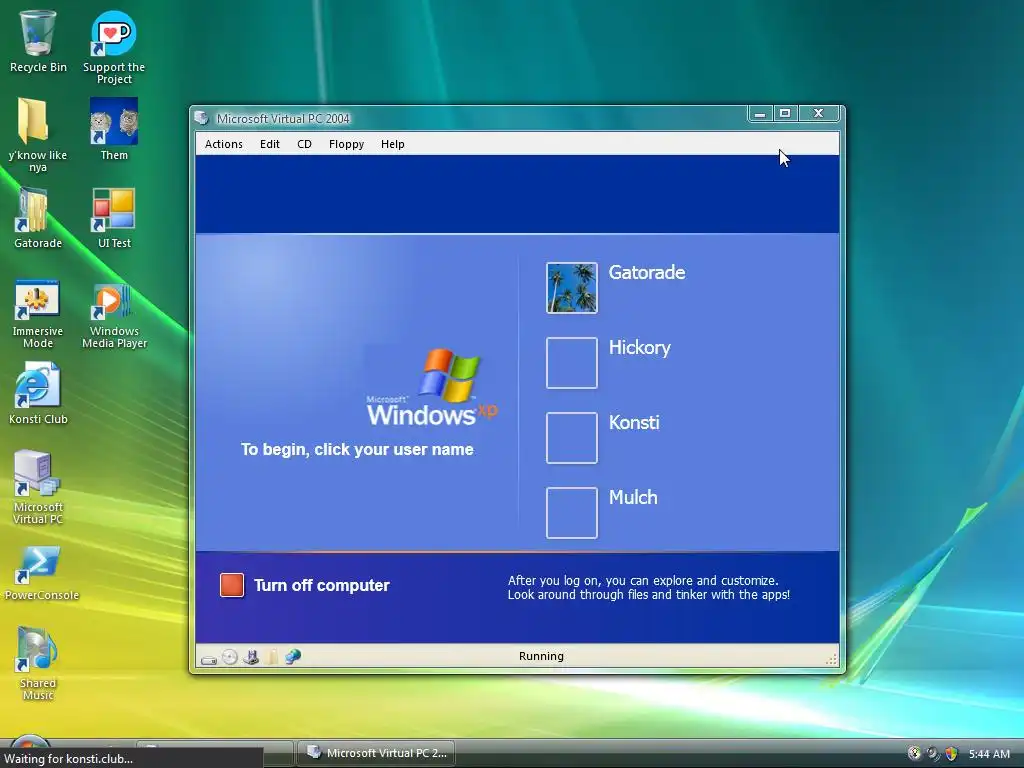Click the shared folder status icon in Virtual PC

pos(272,657)
